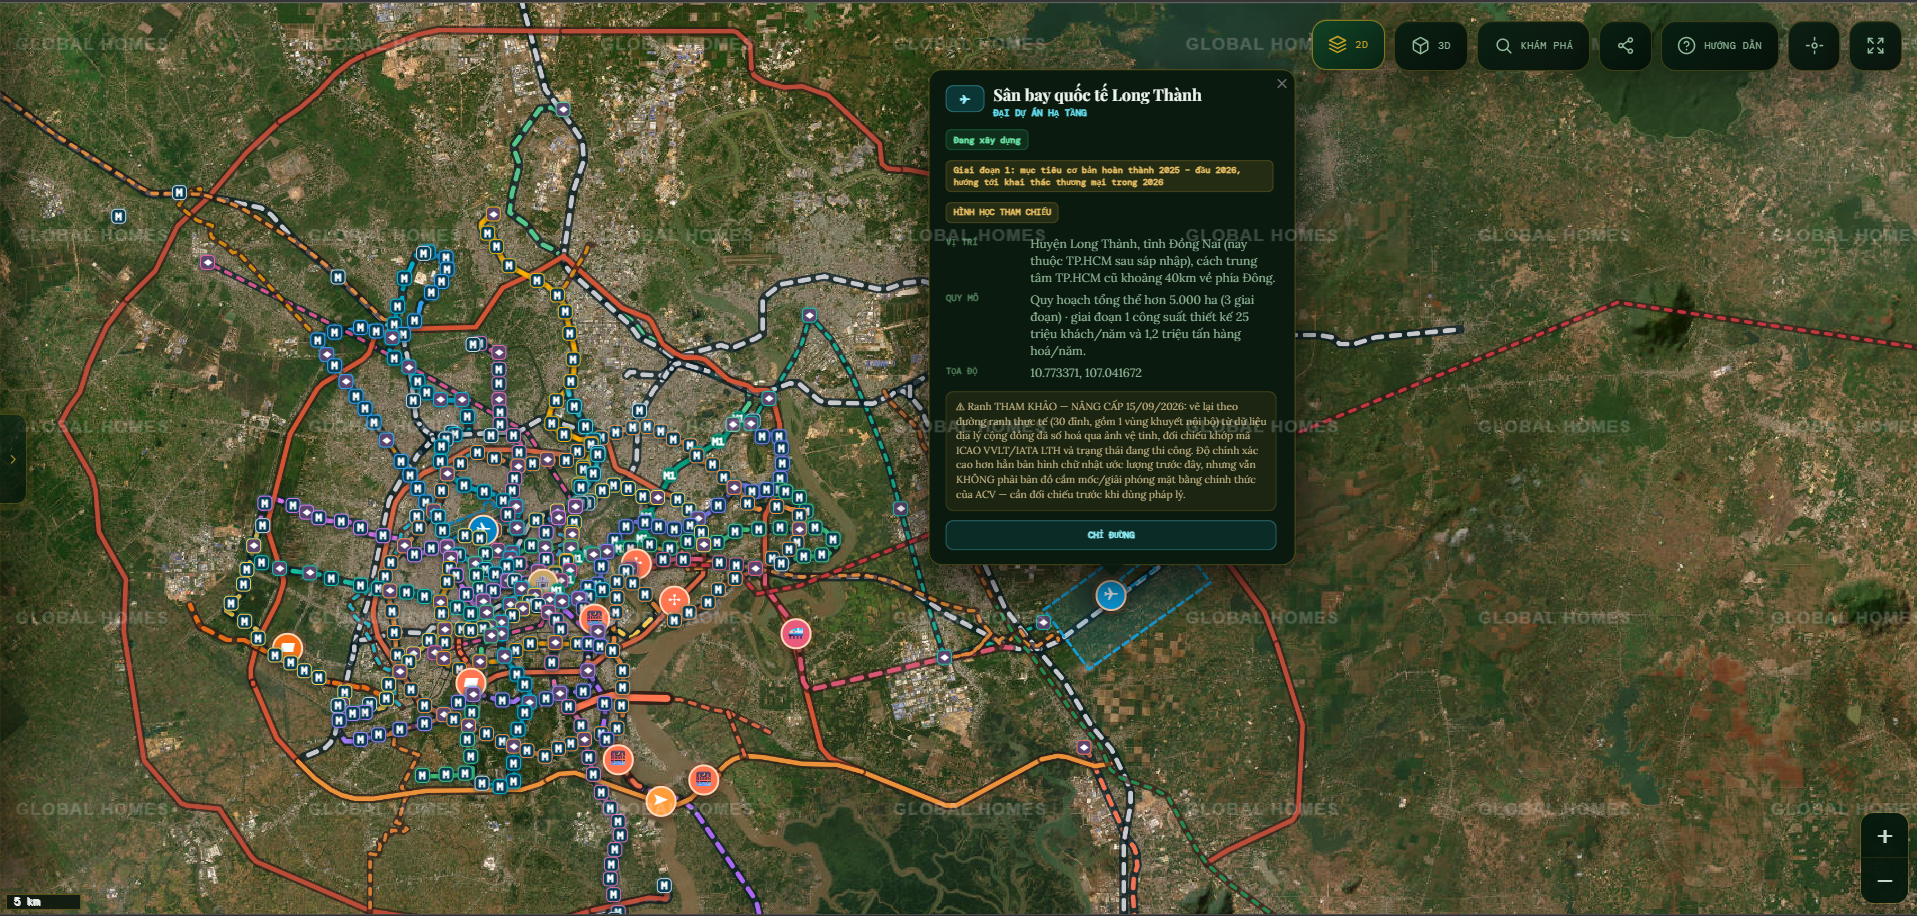Click the Ranh THAM KHẢO warning note
Image resolution: width=1917 pixels, height=916 pixels.
tap(1110, 451)
